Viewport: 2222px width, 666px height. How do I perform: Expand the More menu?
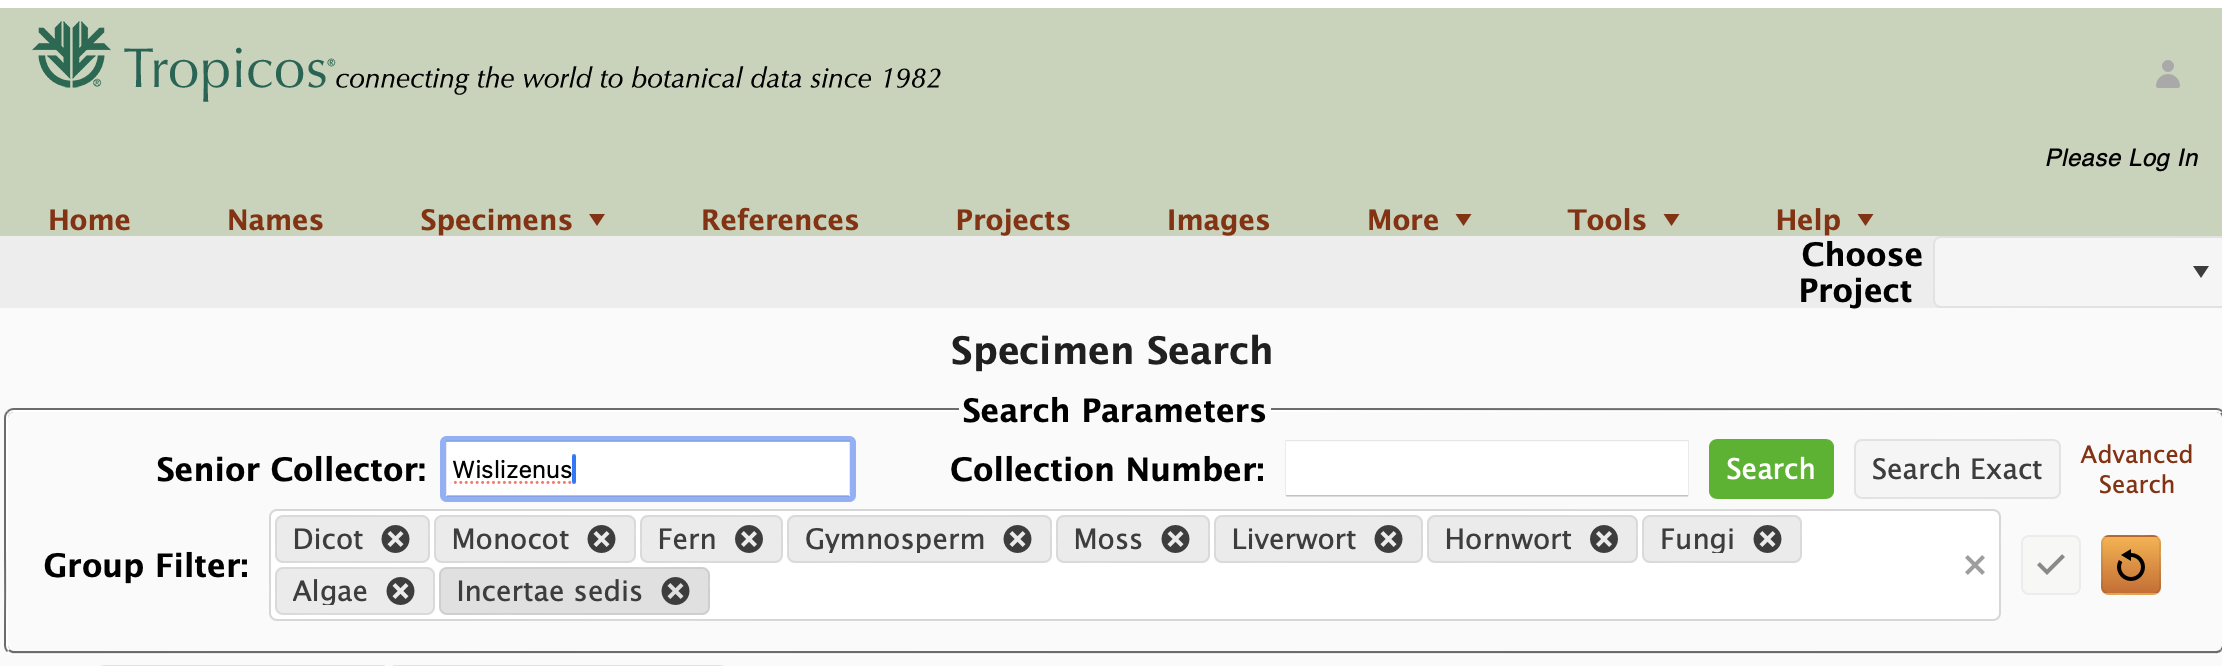tap(1418, 220)
